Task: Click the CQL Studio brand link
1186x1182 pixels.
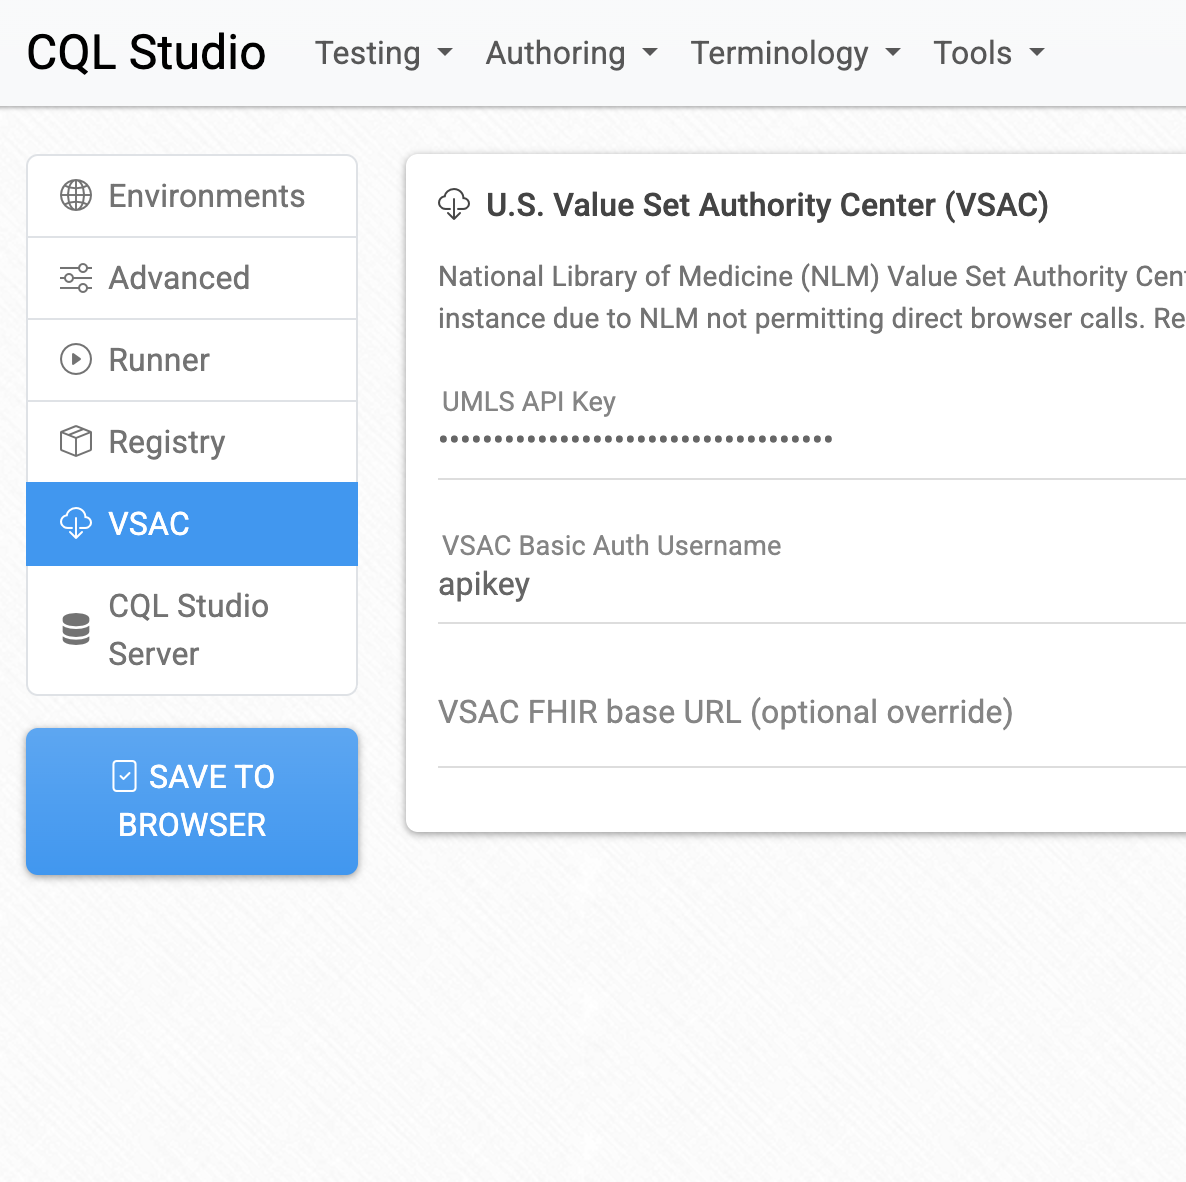Action: pos(146,53)
